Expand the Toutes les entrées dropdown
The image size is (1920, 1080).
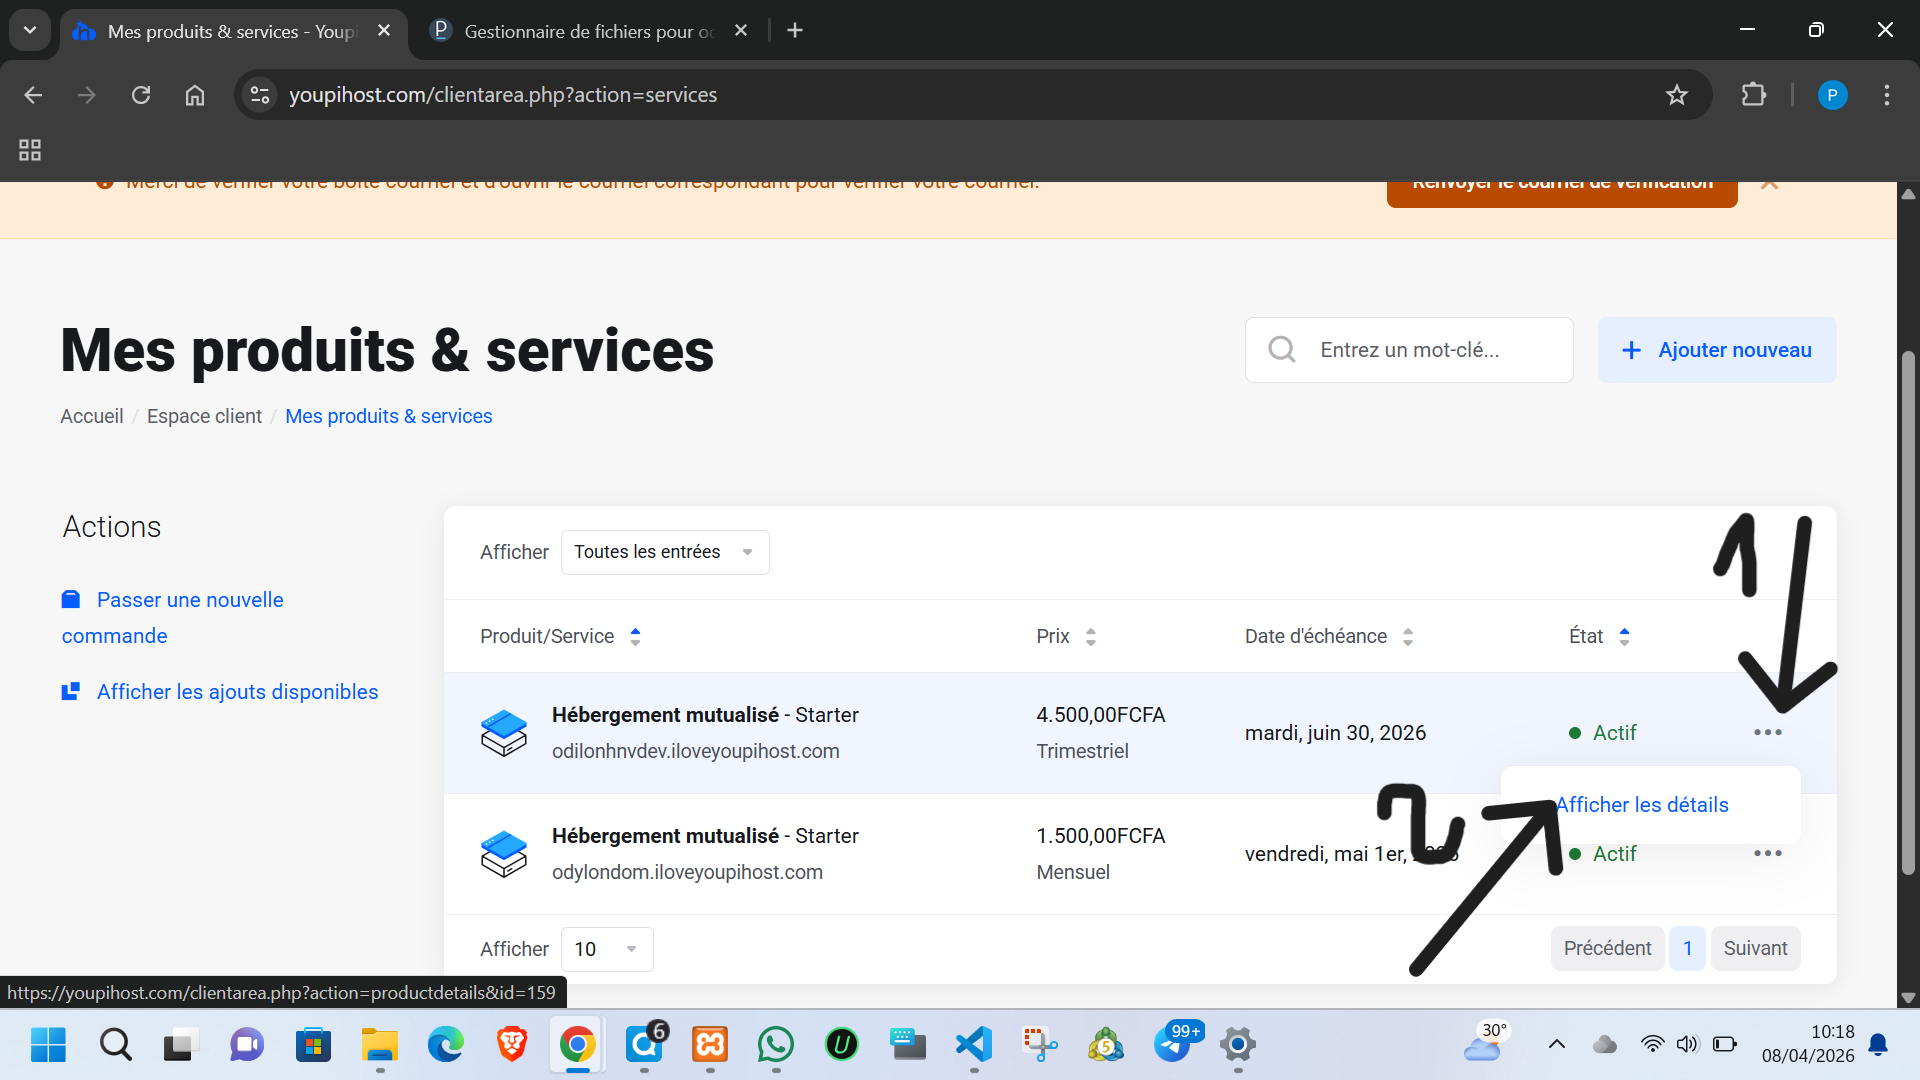pos(665,553)
